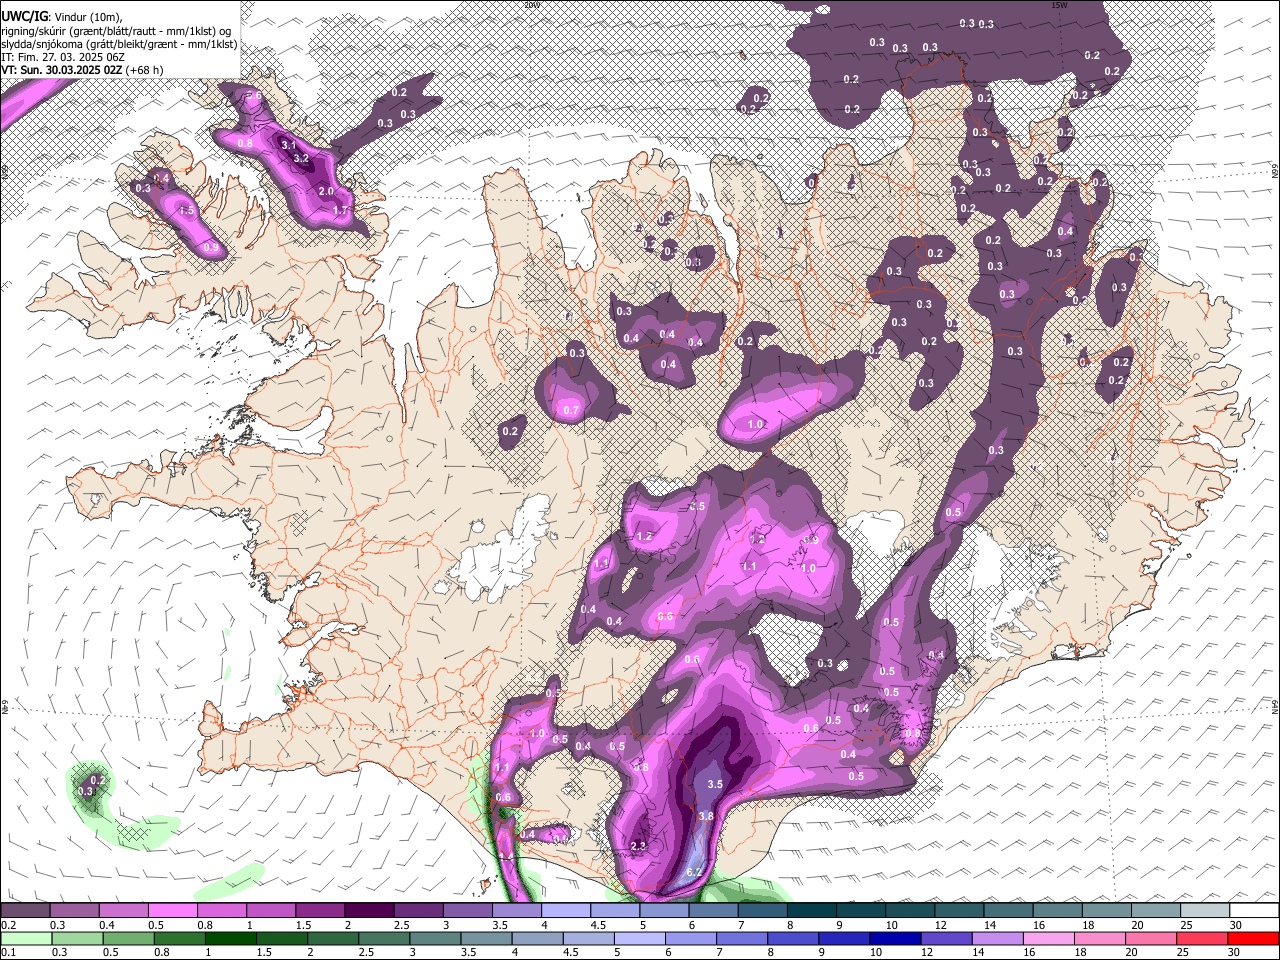Click the UWC/IG title text
1280x960 pixels.
pos(23,17)
